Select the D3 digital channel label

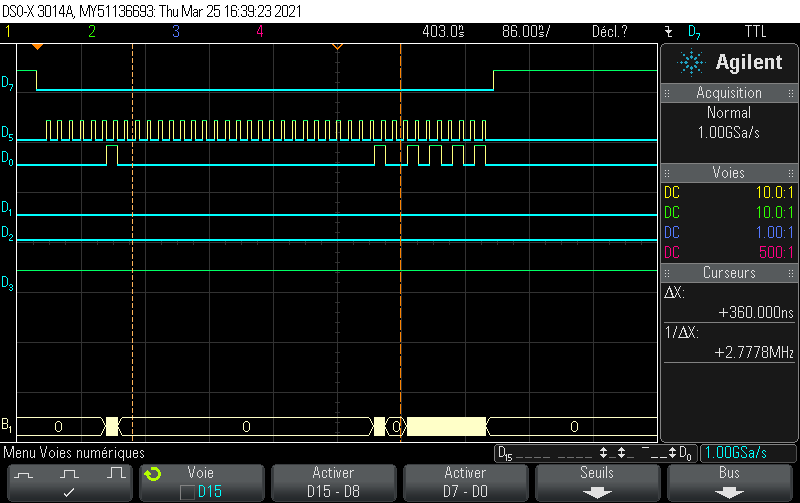click(x=7, y=283)
